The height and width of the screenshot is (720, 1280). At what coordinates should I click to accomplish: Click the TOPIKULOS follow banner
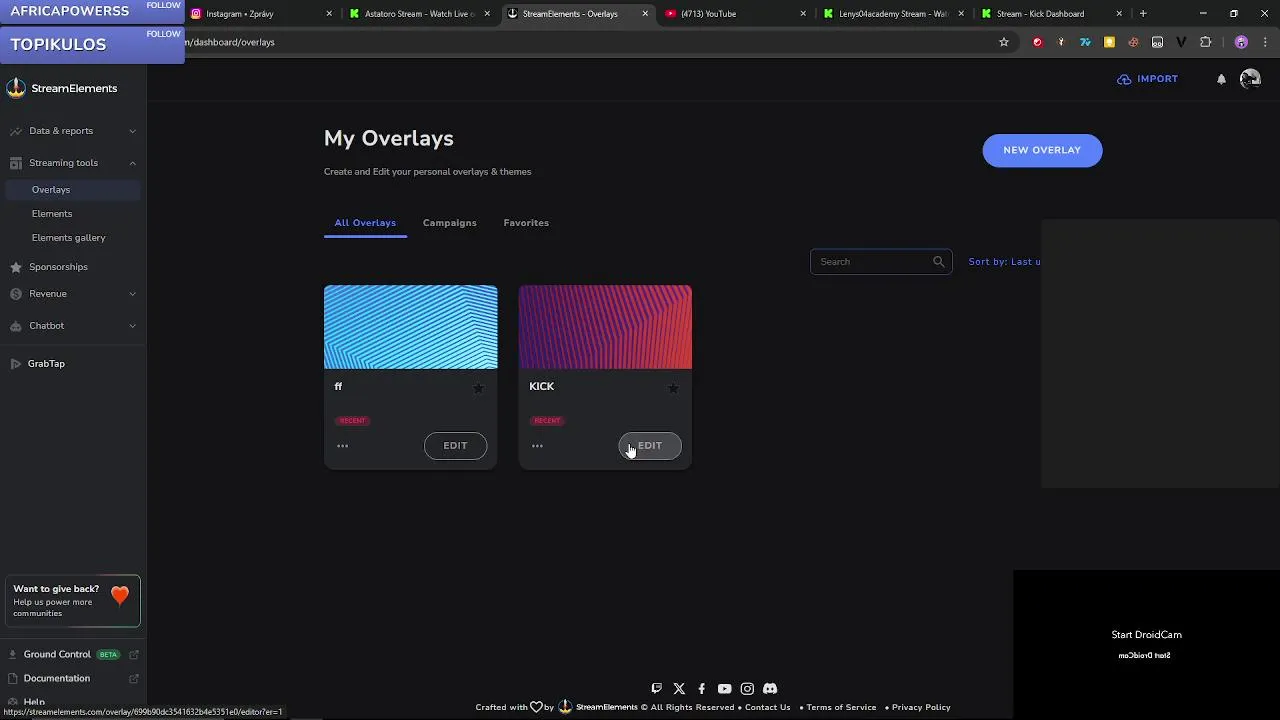coord(92,45)
